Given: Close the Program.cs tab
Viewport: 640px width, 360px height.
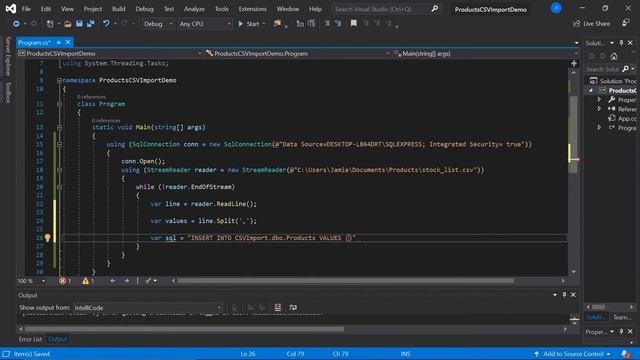Looking at the screenshot, I should click(68, 42).
